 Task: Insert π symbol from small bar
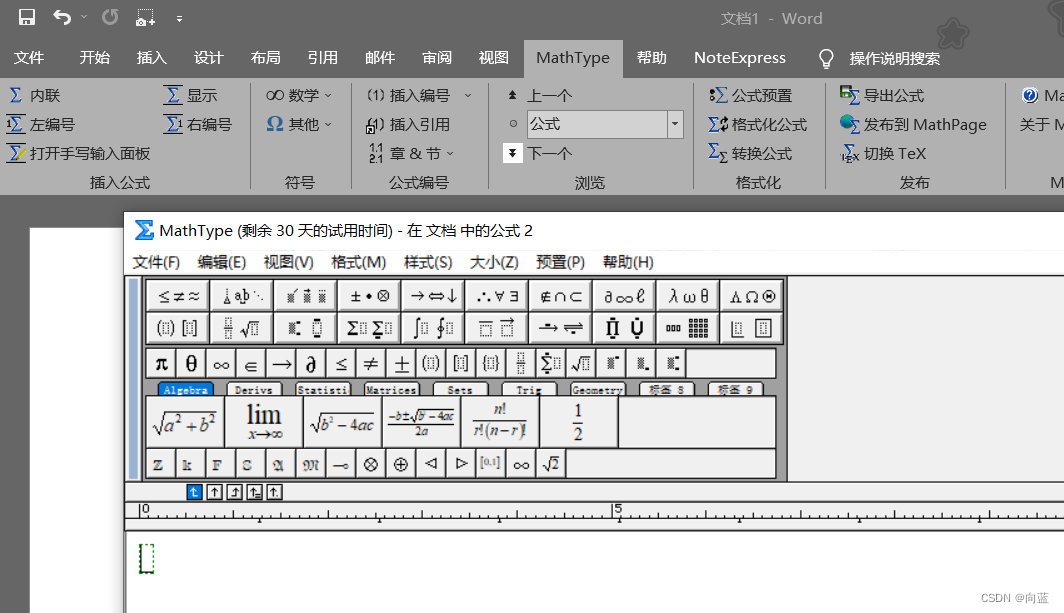pyautogui.click(x=162, y=364)
